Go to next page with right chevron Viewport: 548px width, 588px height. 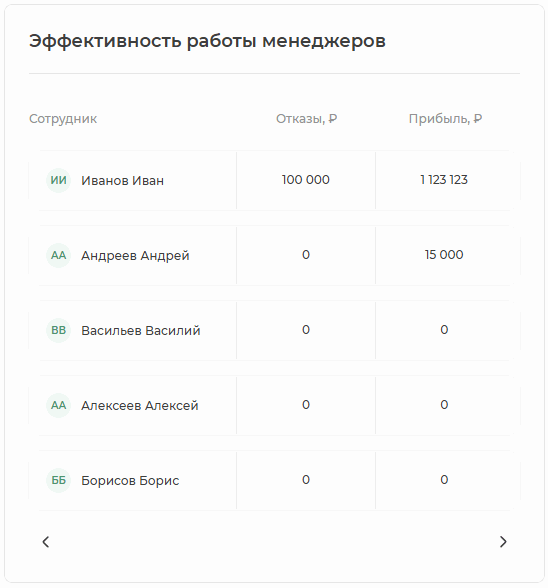[x=503, y=542]
